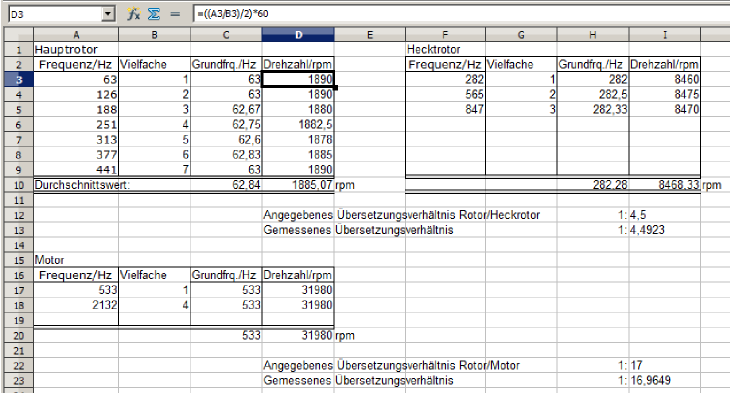Screen dimensions: 730x393
Task: Click the Function equals icon
Action: pyautogui.click(x=175, y=14)
